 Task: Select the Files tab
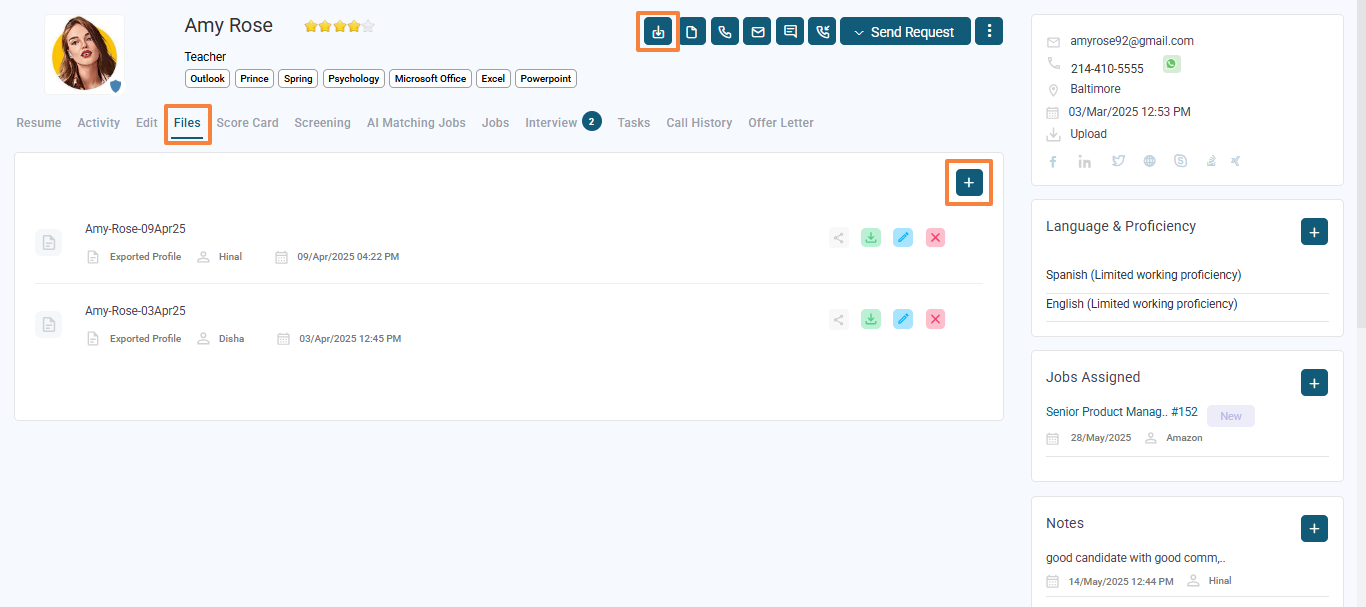187,123
